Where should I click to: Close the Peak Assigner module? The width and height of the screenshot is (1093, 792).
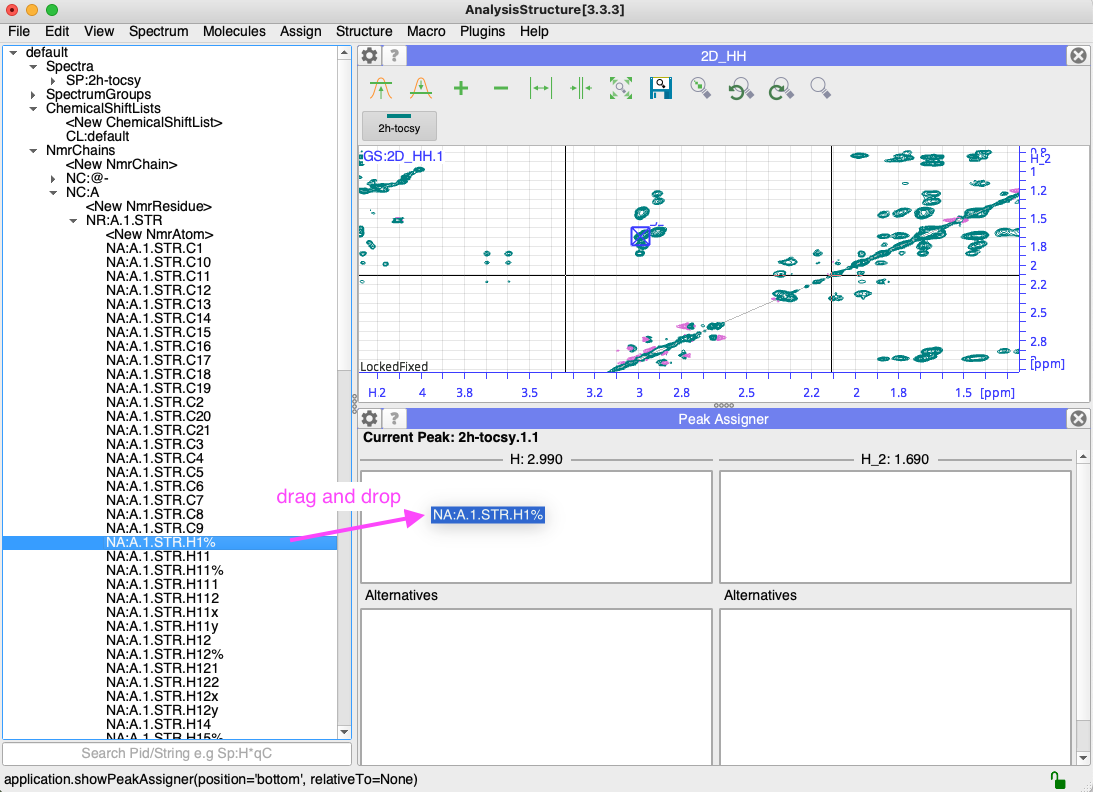(x=1078, y=418)
